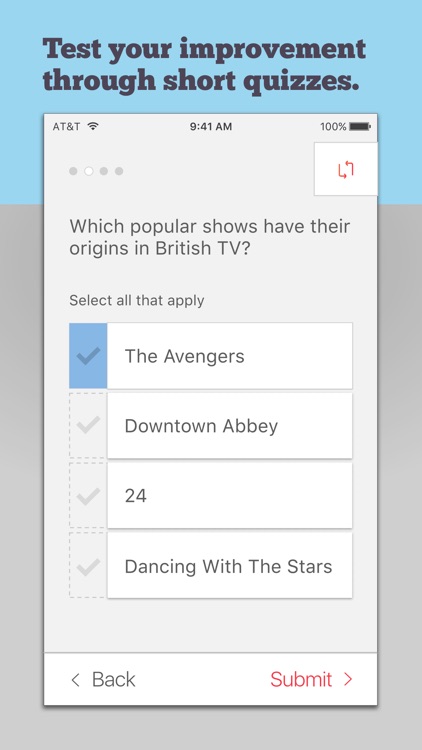Viewport: 422px width, 750px height.
Task: Submit the quiz answers
Action: pyautogui.click(x=311, y=679)
